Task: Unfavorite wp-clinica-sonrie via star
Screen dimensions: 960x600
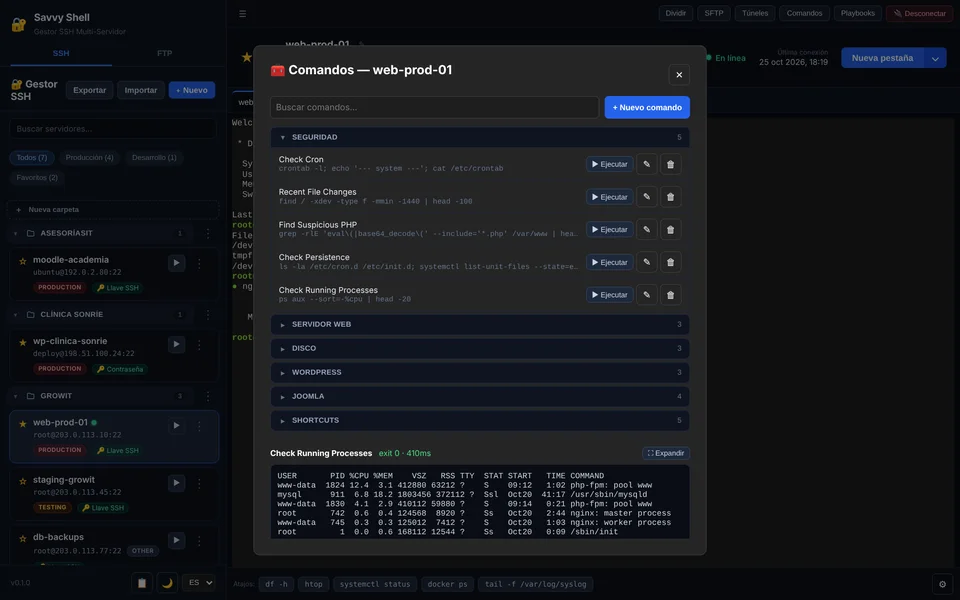Action: [x=23, y=342]
